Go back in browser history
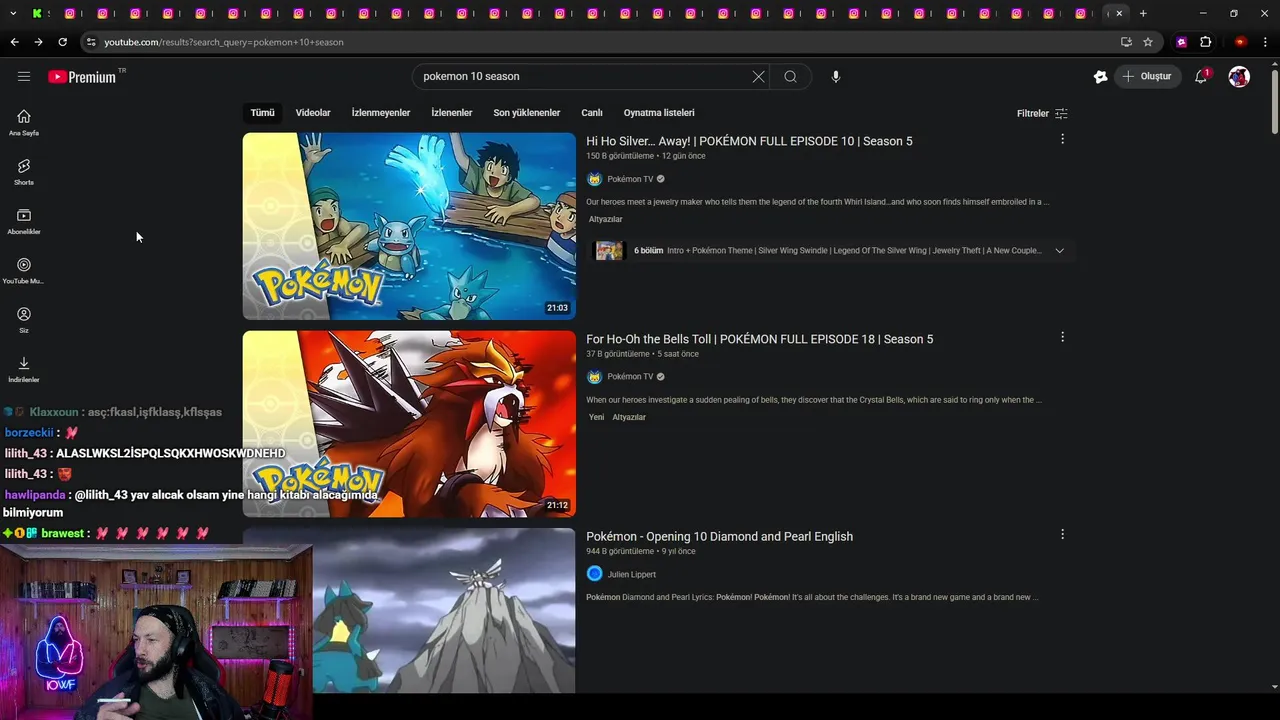Viewport: 1280px width, 720px height. 14,42
